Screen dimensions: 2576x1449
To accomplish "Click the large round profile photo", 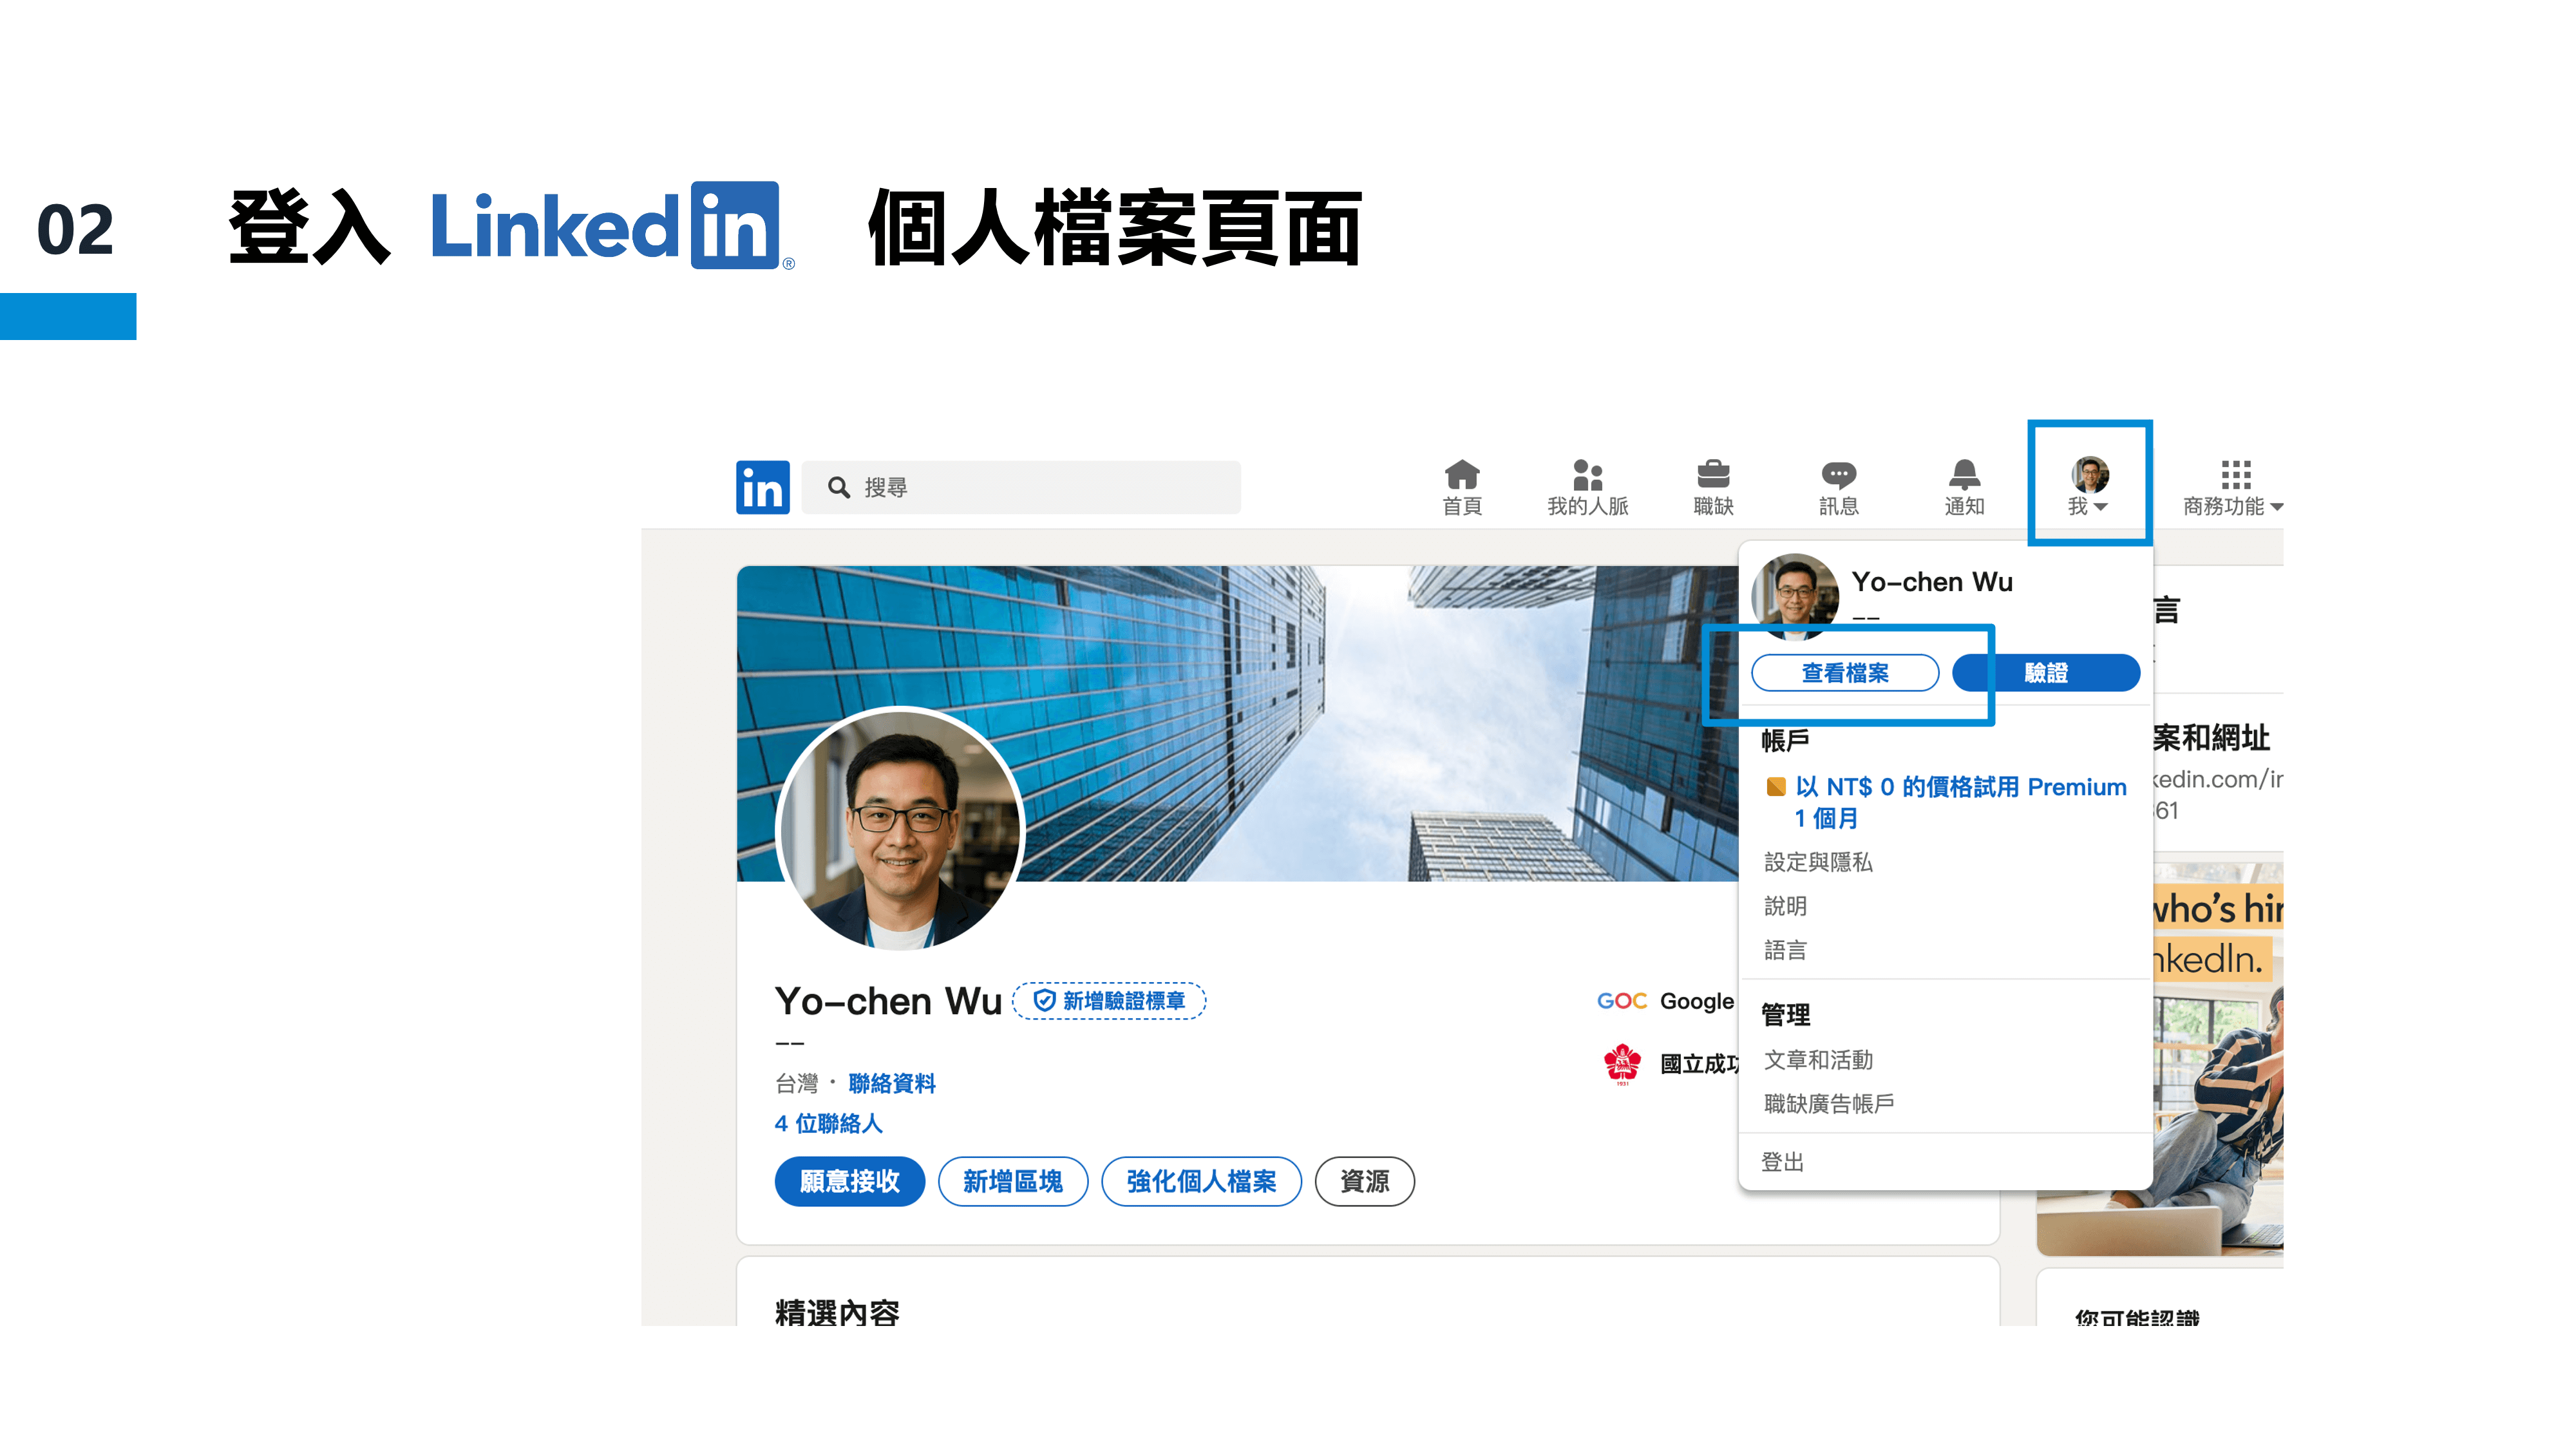I will coord(900,830).
